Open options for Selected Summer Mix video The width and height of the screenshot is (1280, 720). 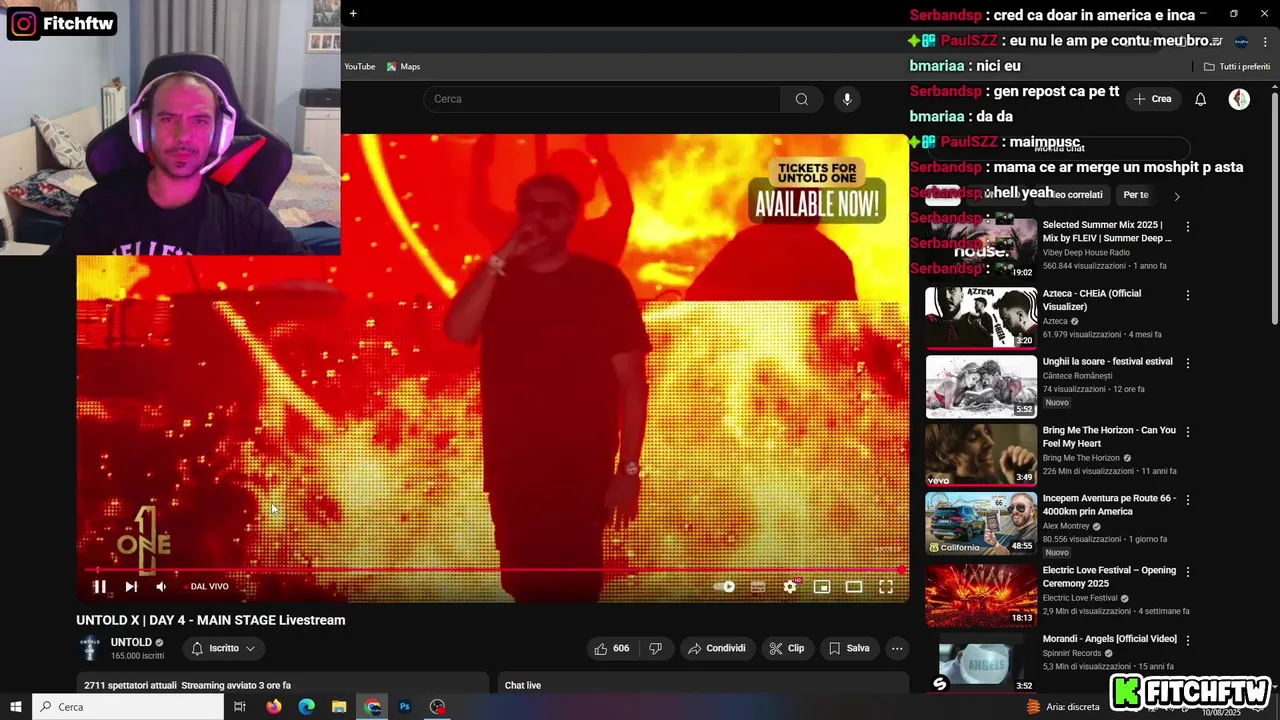pos(1188,227)
